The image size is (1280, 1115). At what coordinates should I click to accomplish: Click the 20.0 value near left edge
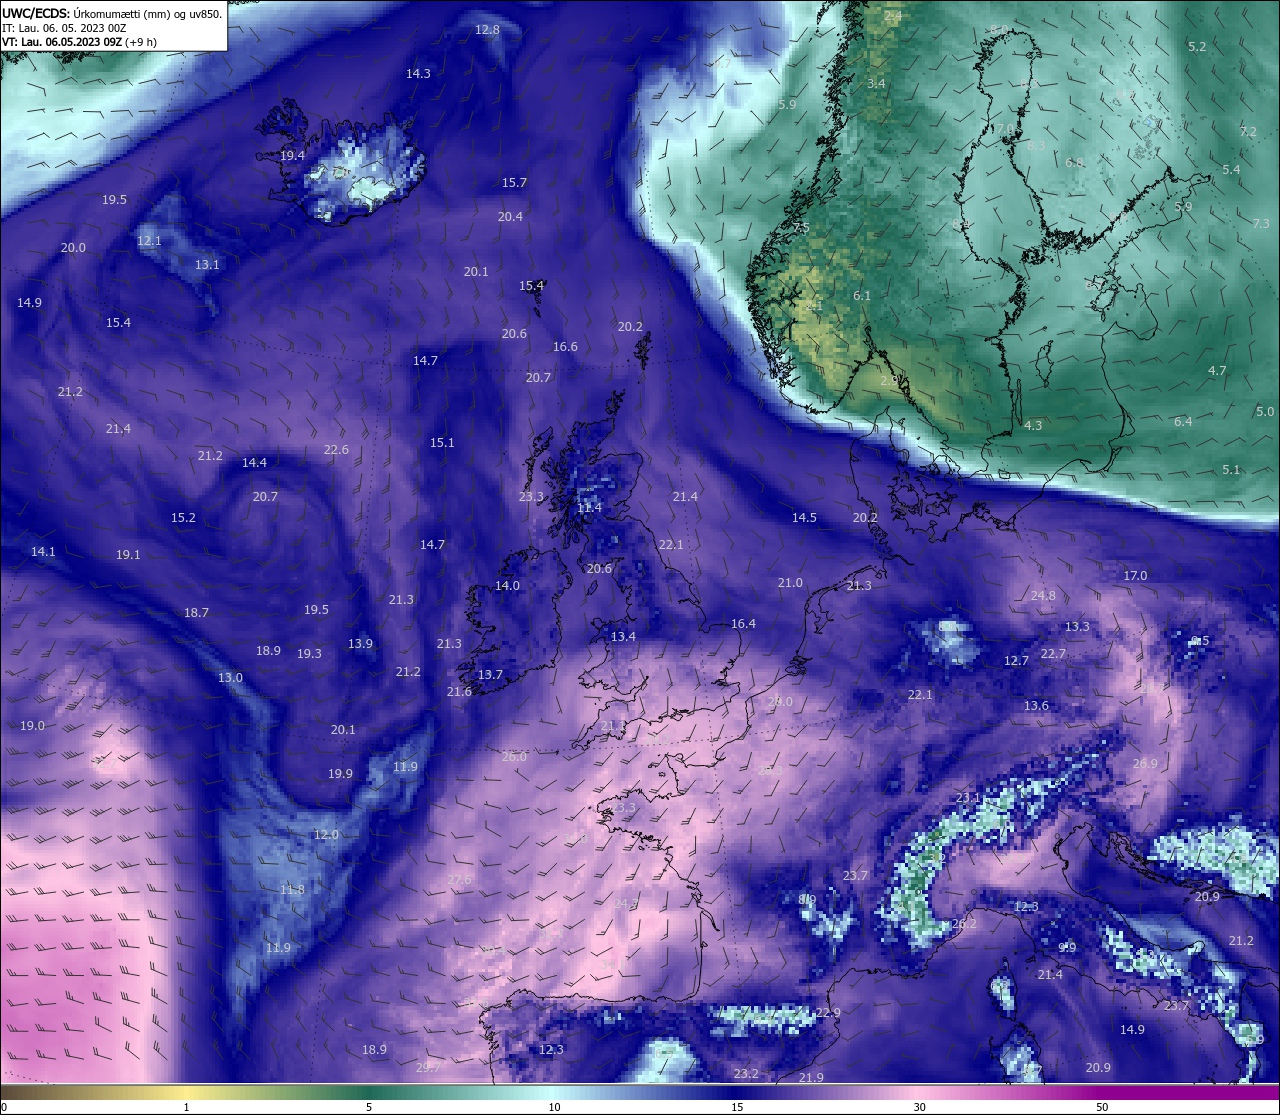click(73, 248)
